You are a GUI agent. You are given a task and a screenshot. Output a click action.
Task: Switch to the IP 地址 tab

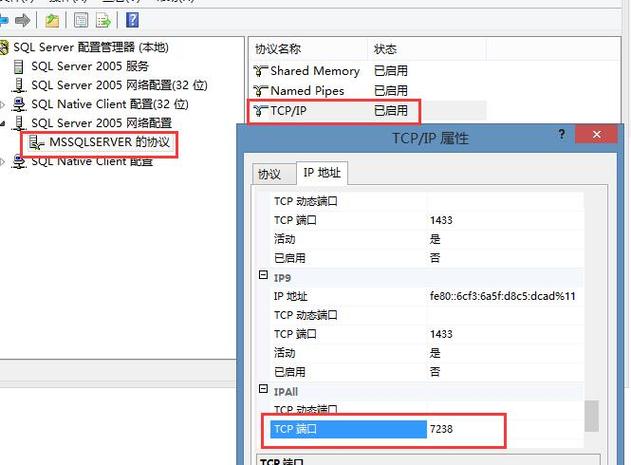click(x=322, y=173)
